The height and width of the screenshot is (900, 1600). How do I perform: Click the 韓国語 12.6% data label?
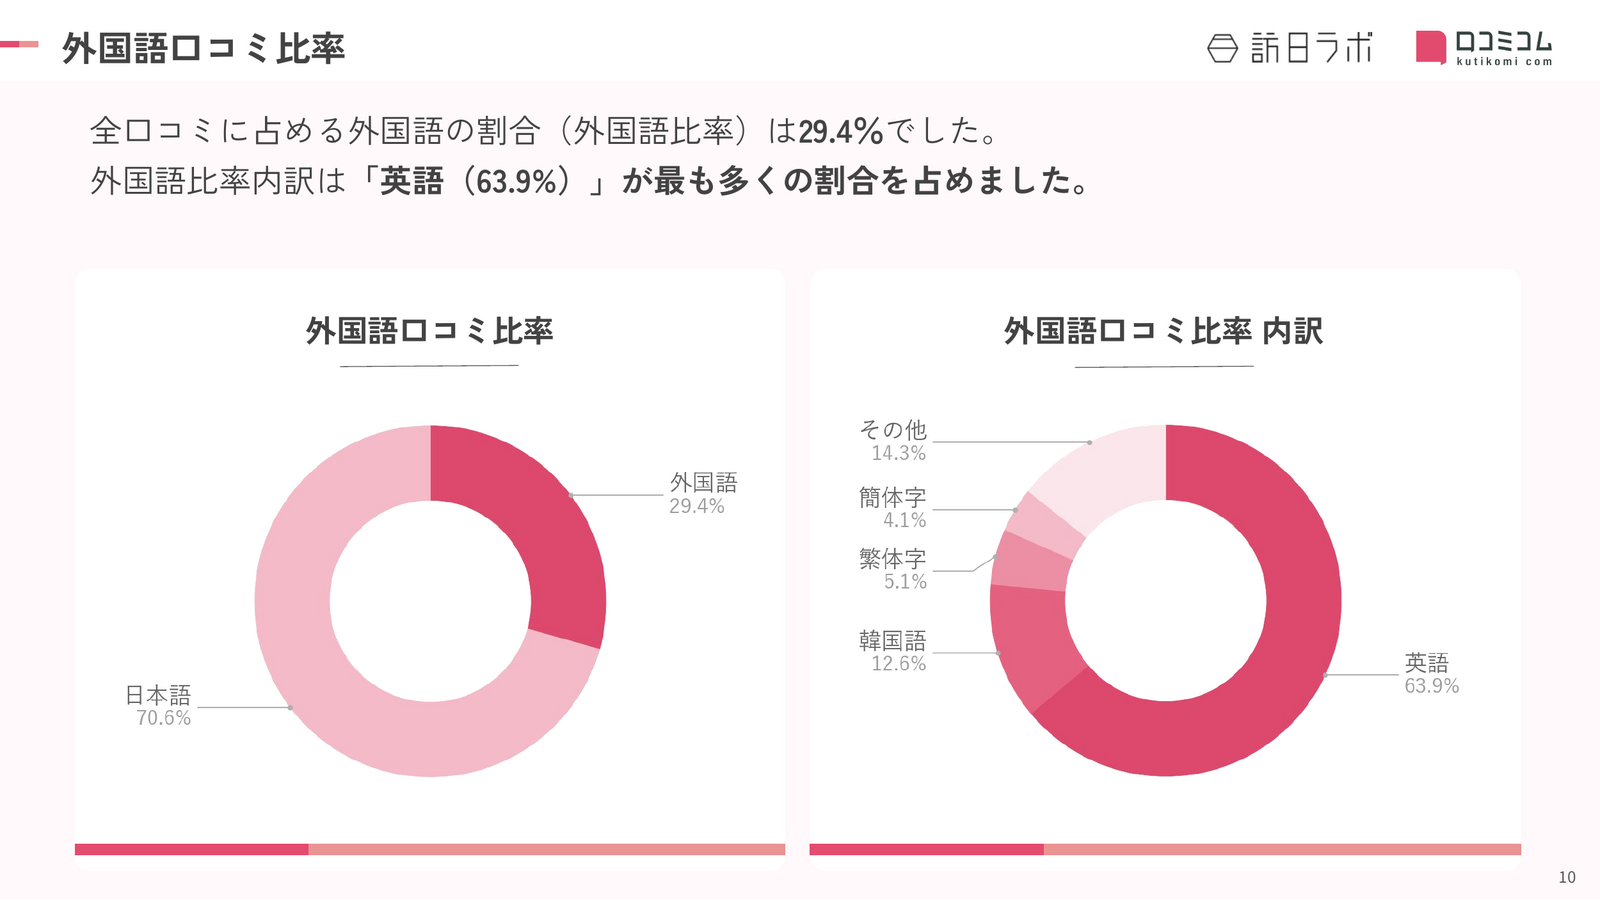coord(893,651)
